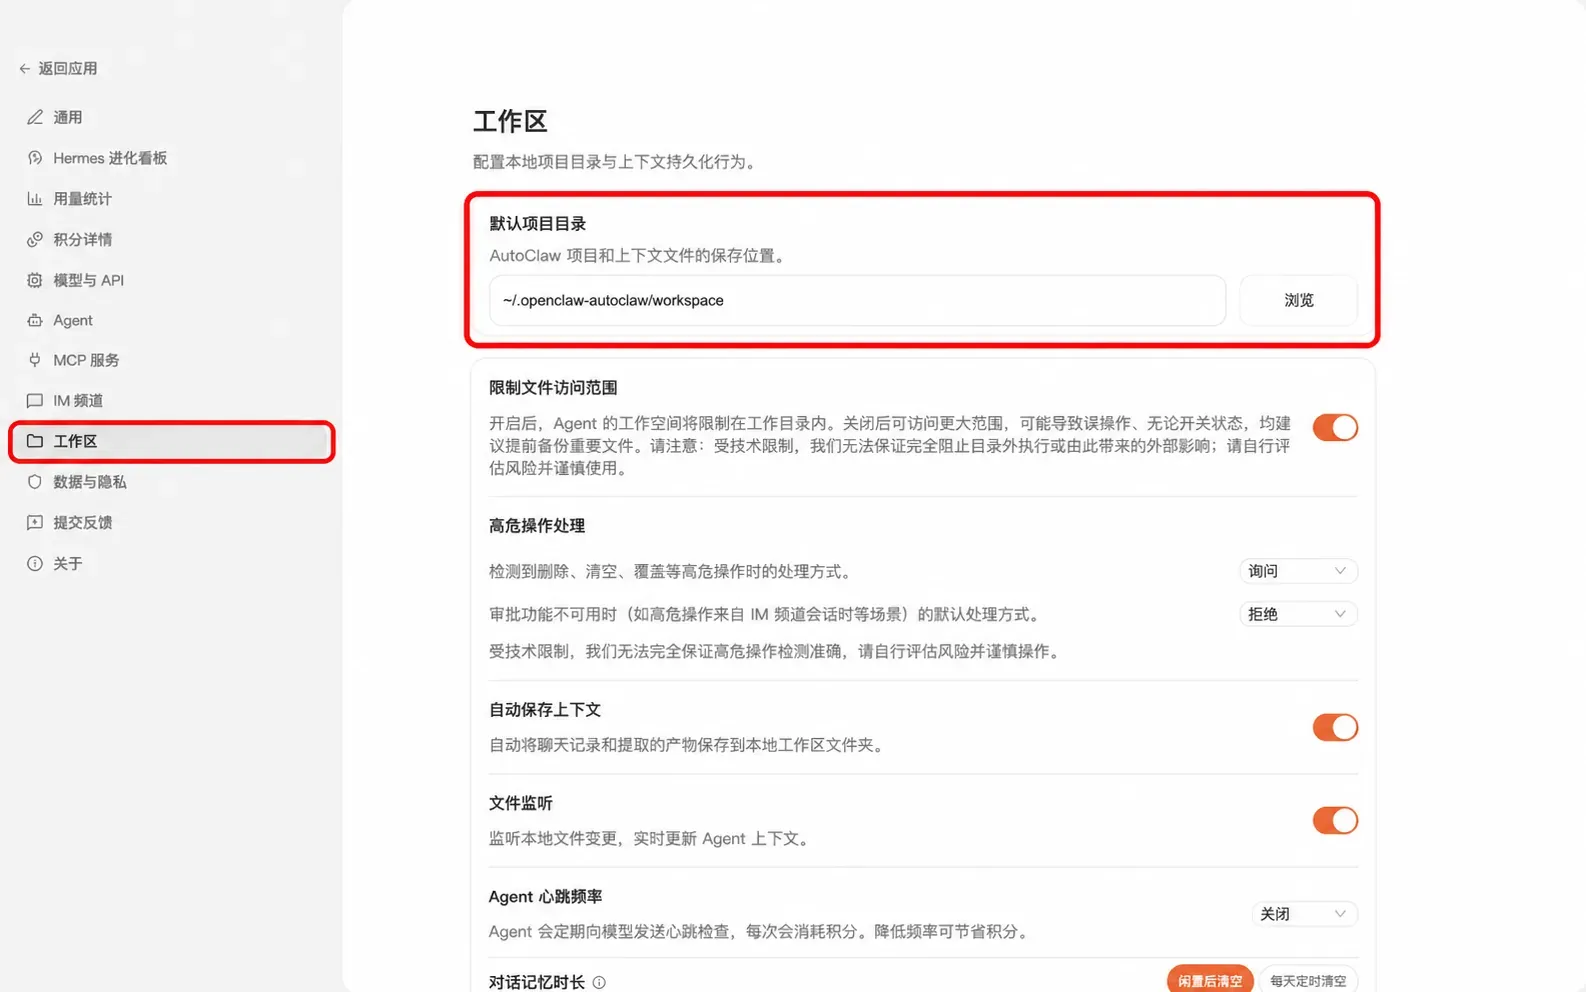Click the feedback icon for 提交反馈
This screenshot has height=992, width=1586.
35,522
